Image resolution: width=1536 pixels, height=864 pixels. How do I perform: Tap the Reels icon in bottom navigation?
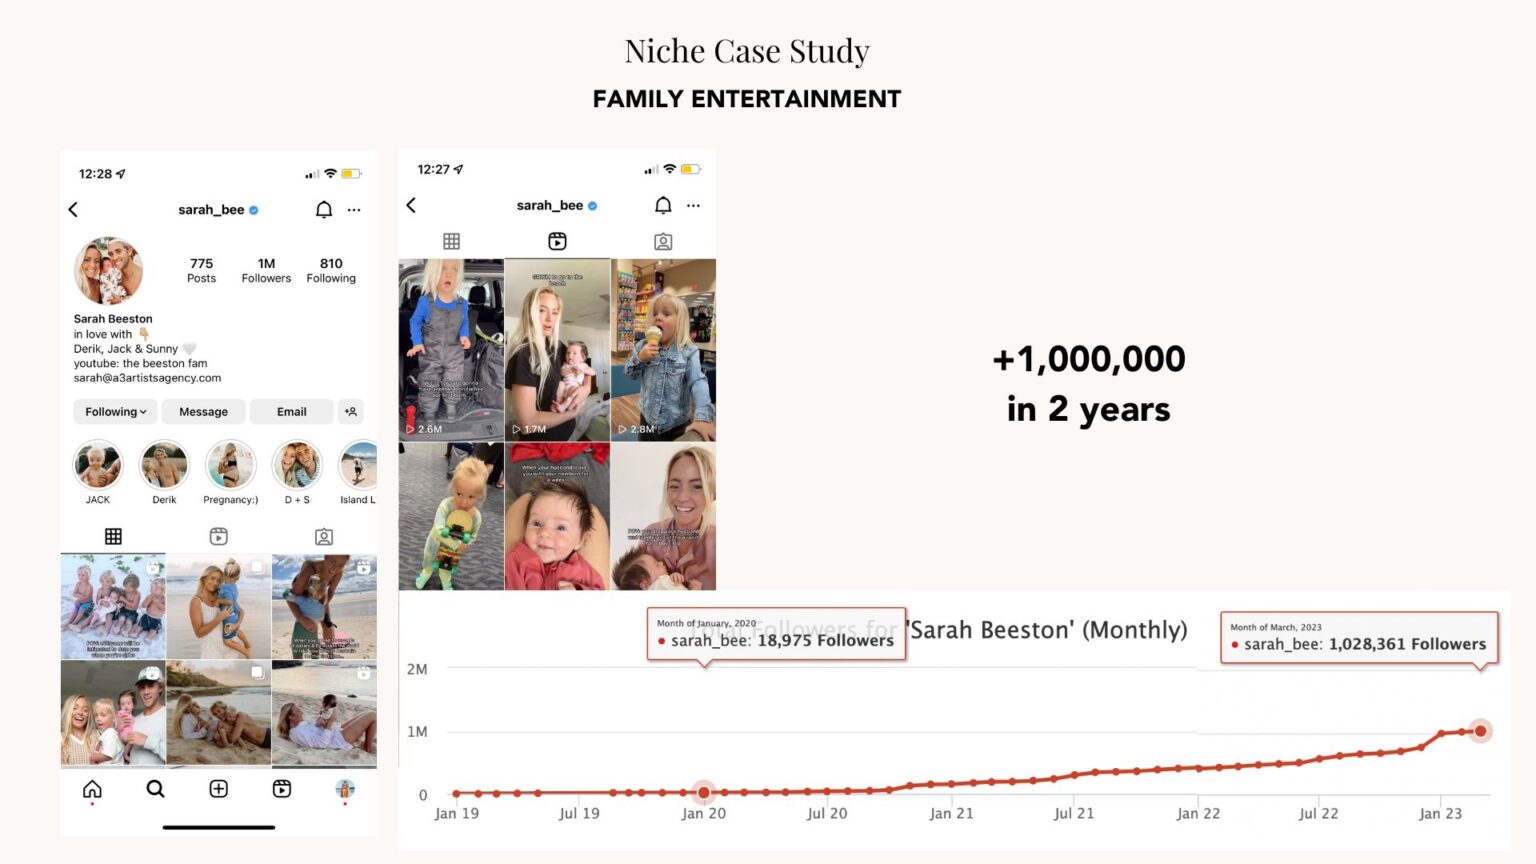[x=280, y=789]
